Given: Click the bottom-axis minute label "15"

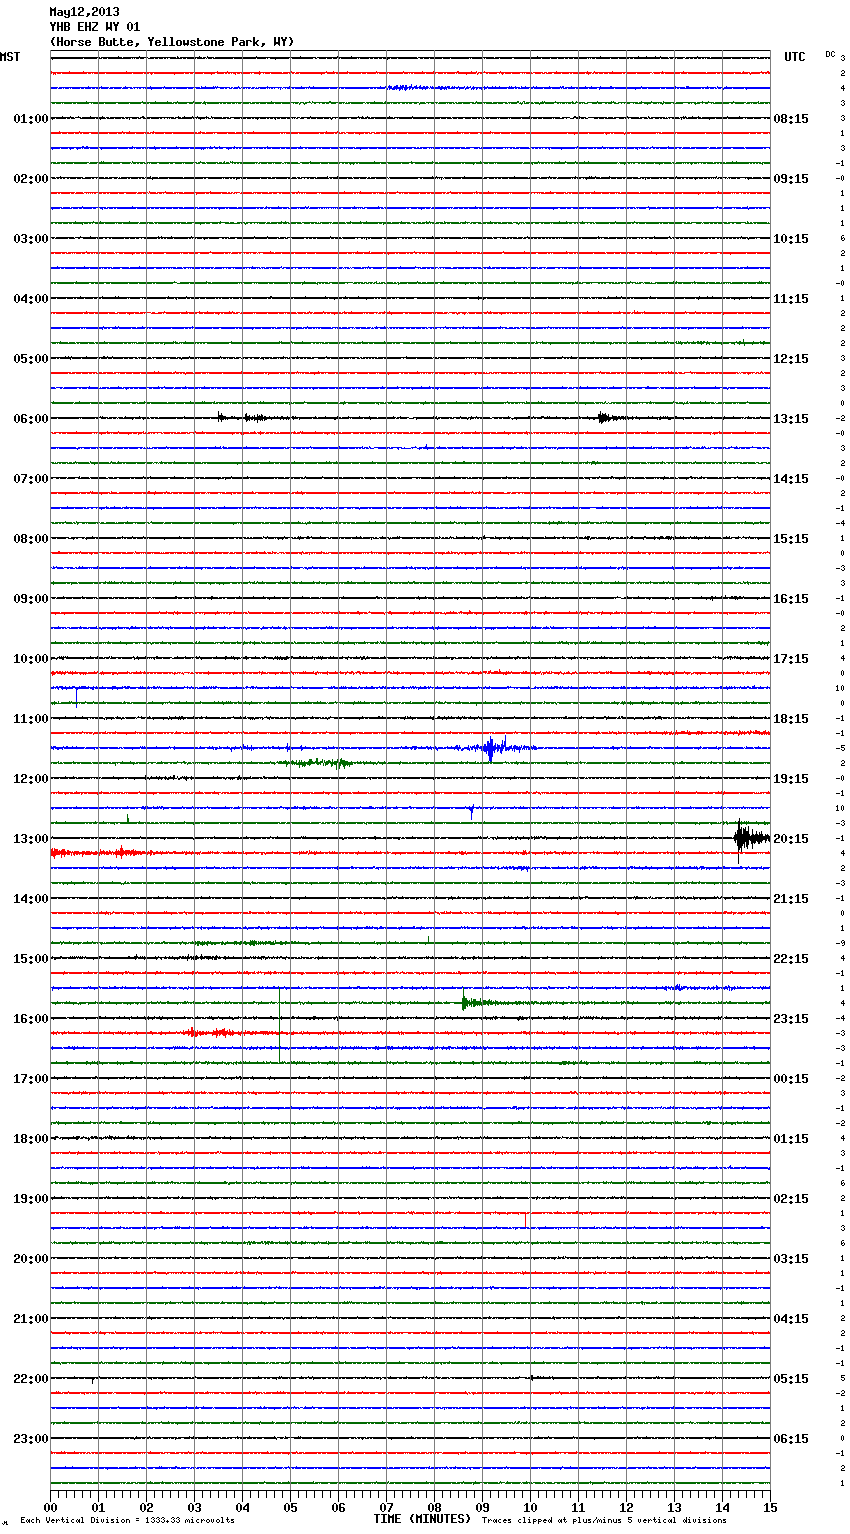Looking at the screenshot, I should [x=769, y=1507].
